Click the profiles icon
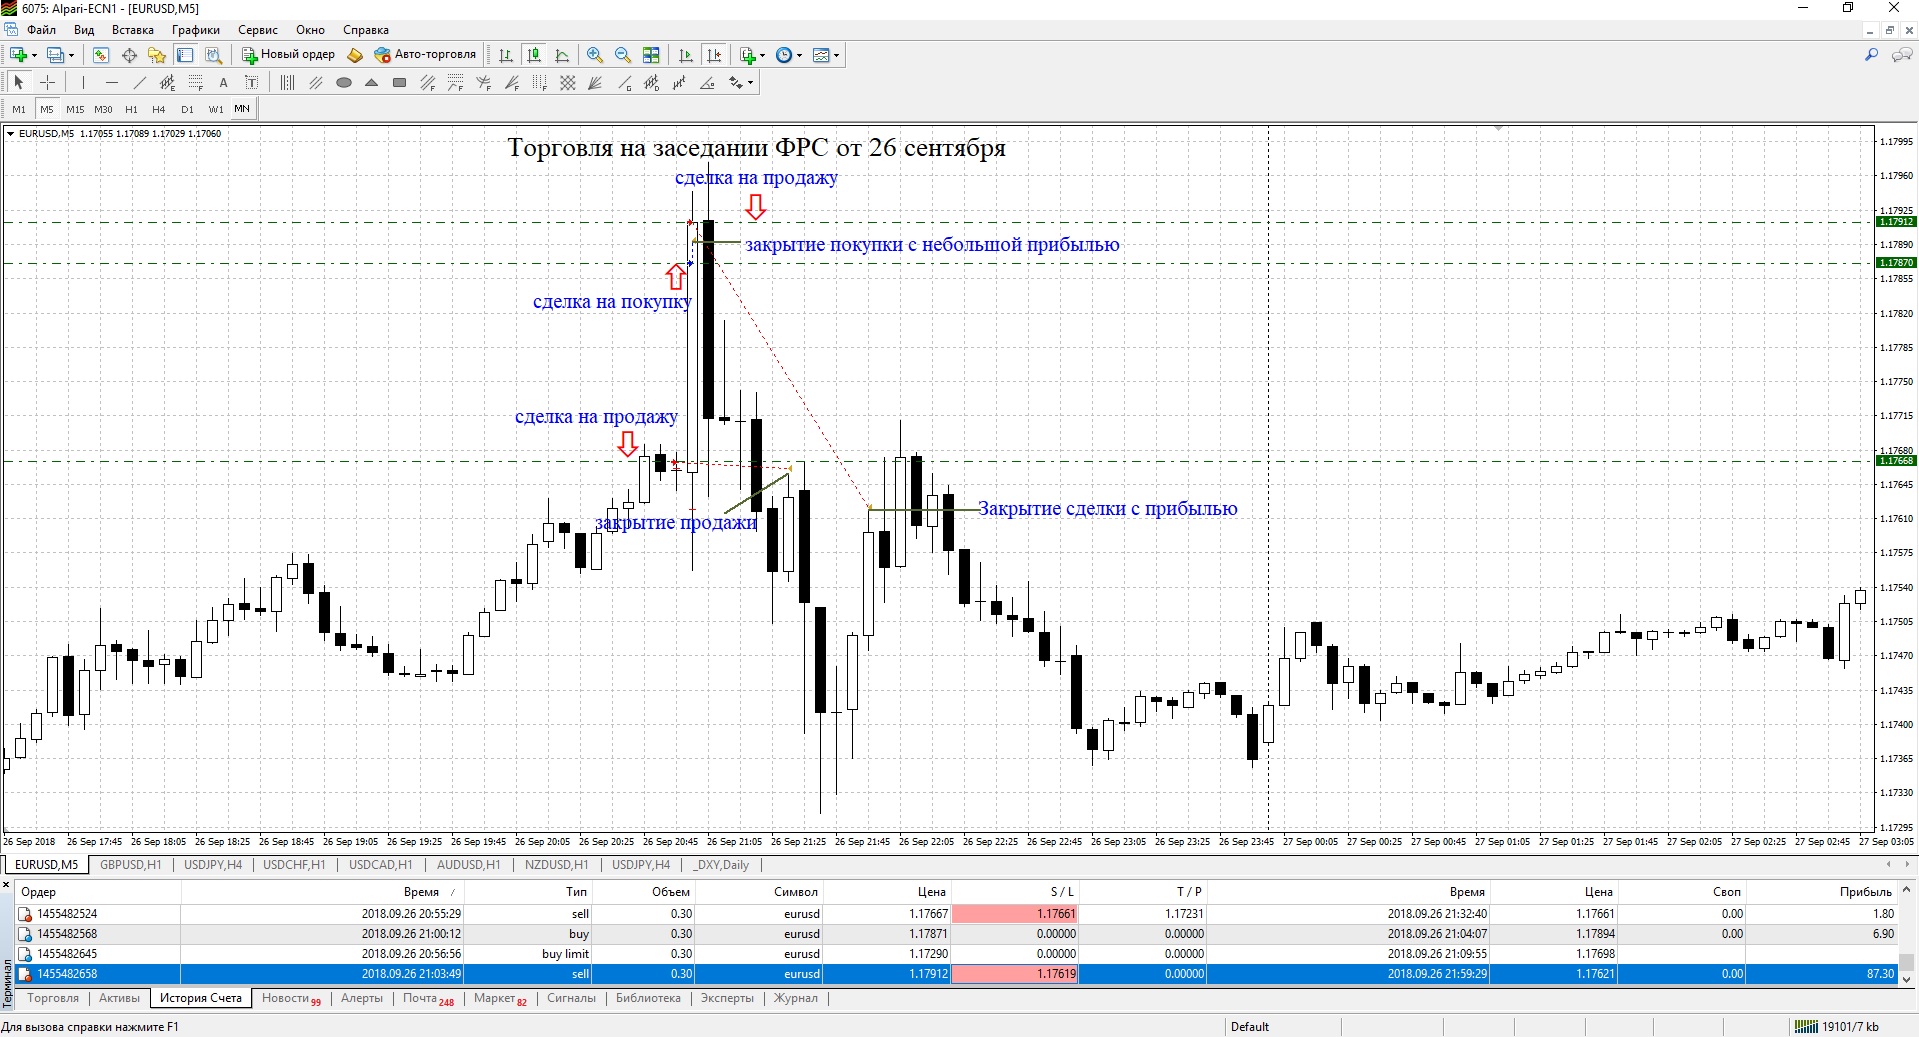This screenshot has height=1037, width=1919. 56,55
